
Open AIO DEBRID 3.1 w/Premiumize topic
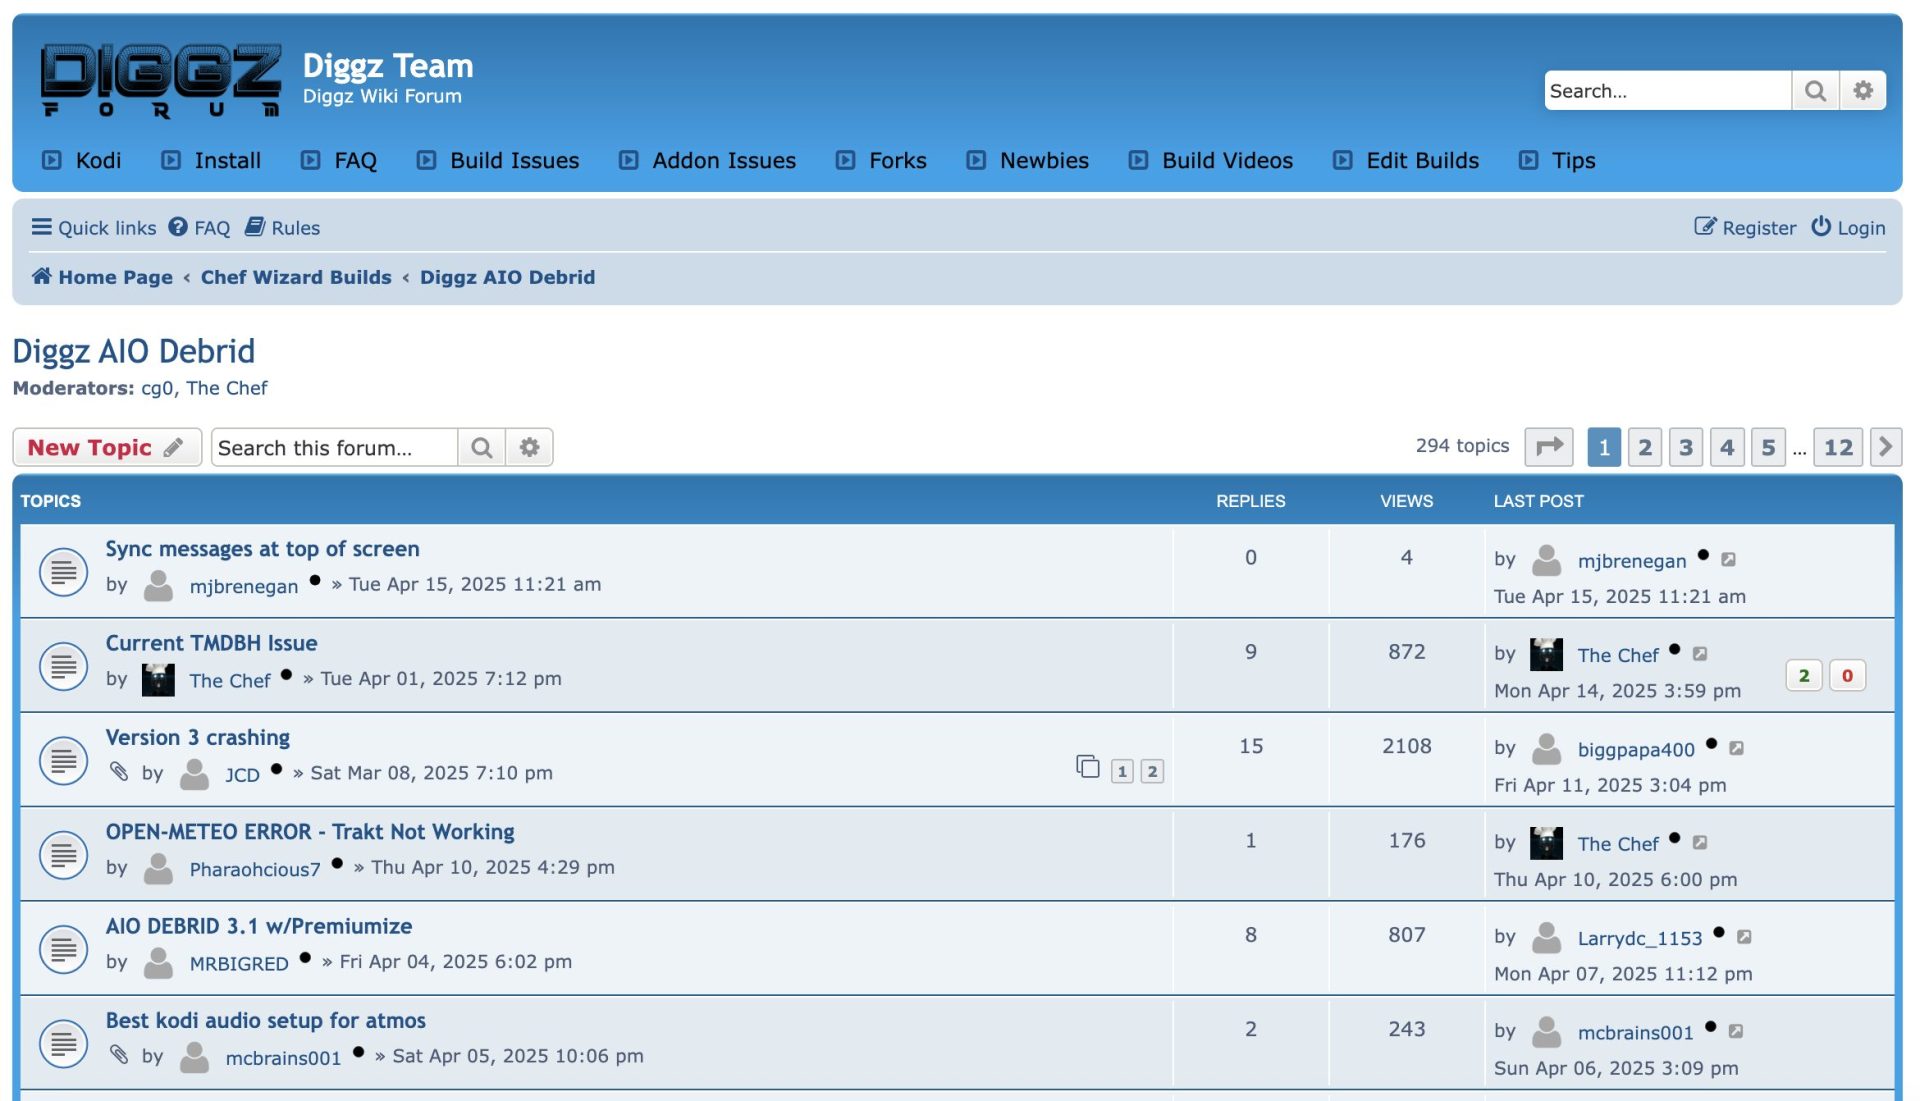pos(259,926)
